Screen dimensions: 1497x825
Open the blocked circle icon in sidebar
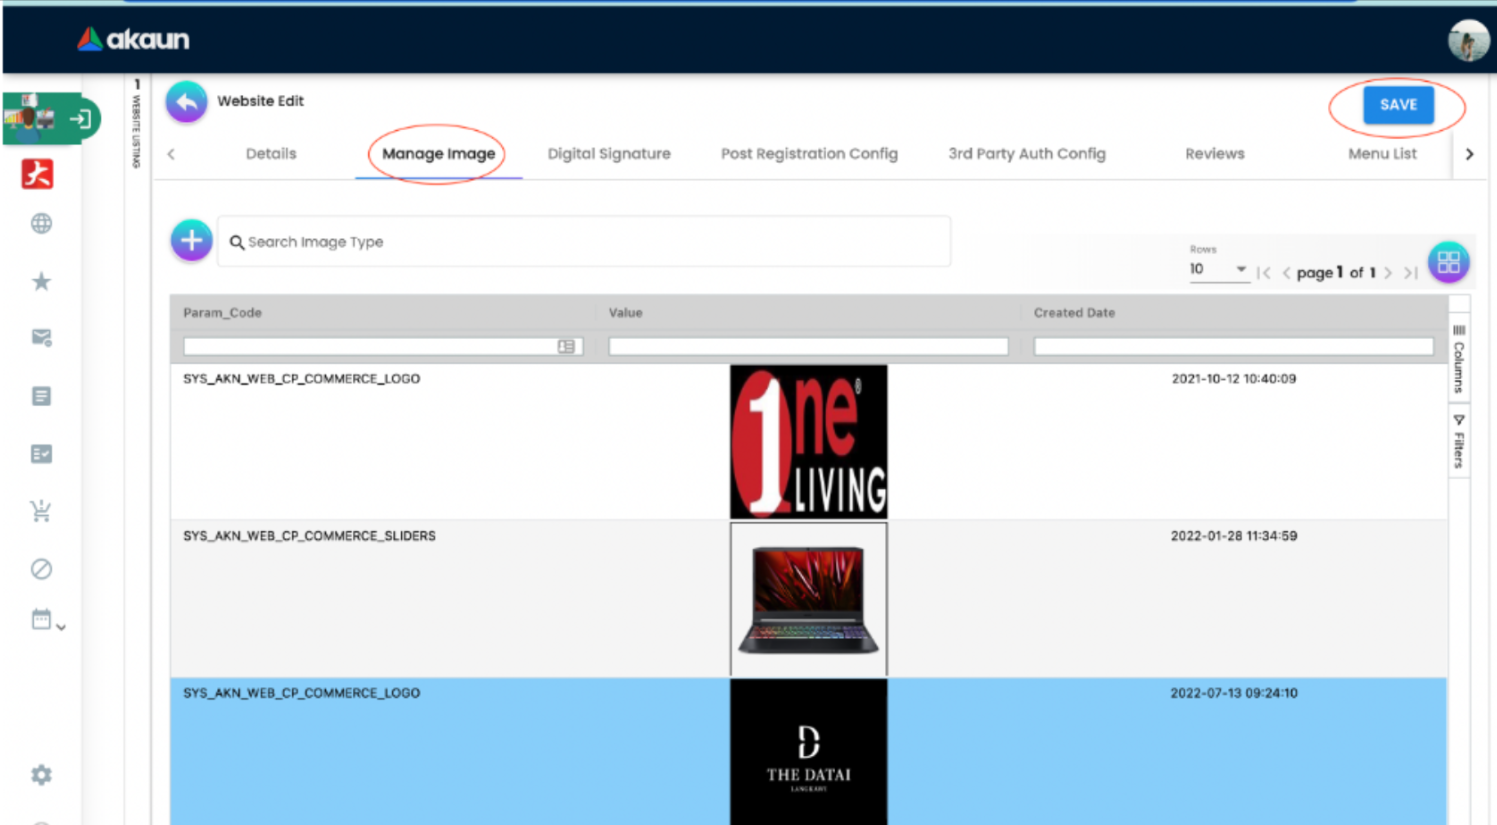(41, 569)
